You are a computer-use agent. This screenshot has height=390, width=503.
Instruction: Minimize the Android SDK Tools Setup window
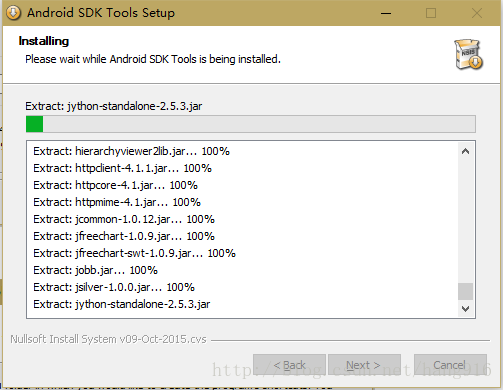(x=386, y=13)
